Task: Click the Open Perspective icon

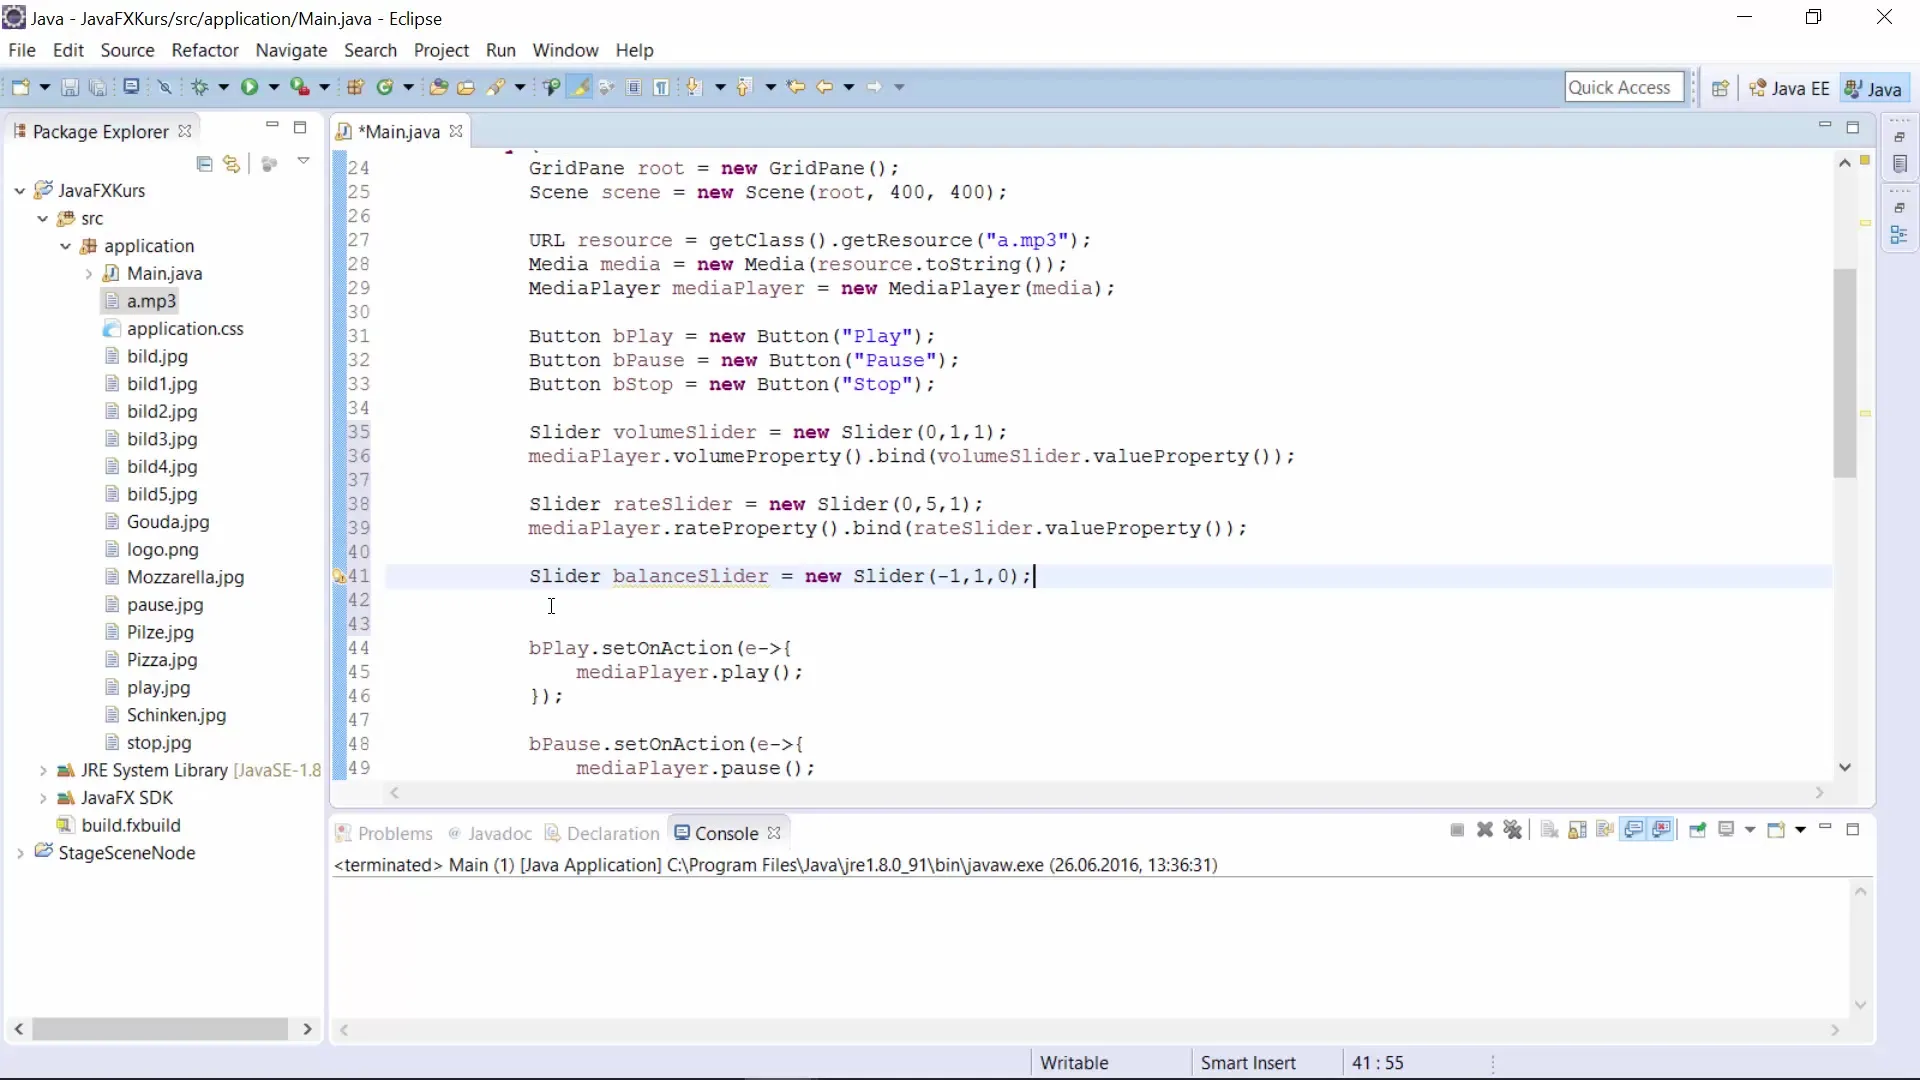Action: click(x=1720, y=88)
